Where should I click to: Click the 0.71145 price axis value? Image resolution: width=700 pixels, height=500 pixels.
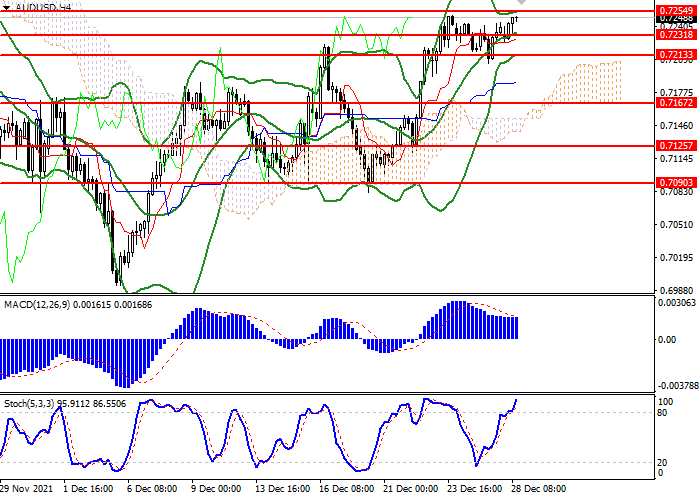pyautogui.click(x=676, y=159)
